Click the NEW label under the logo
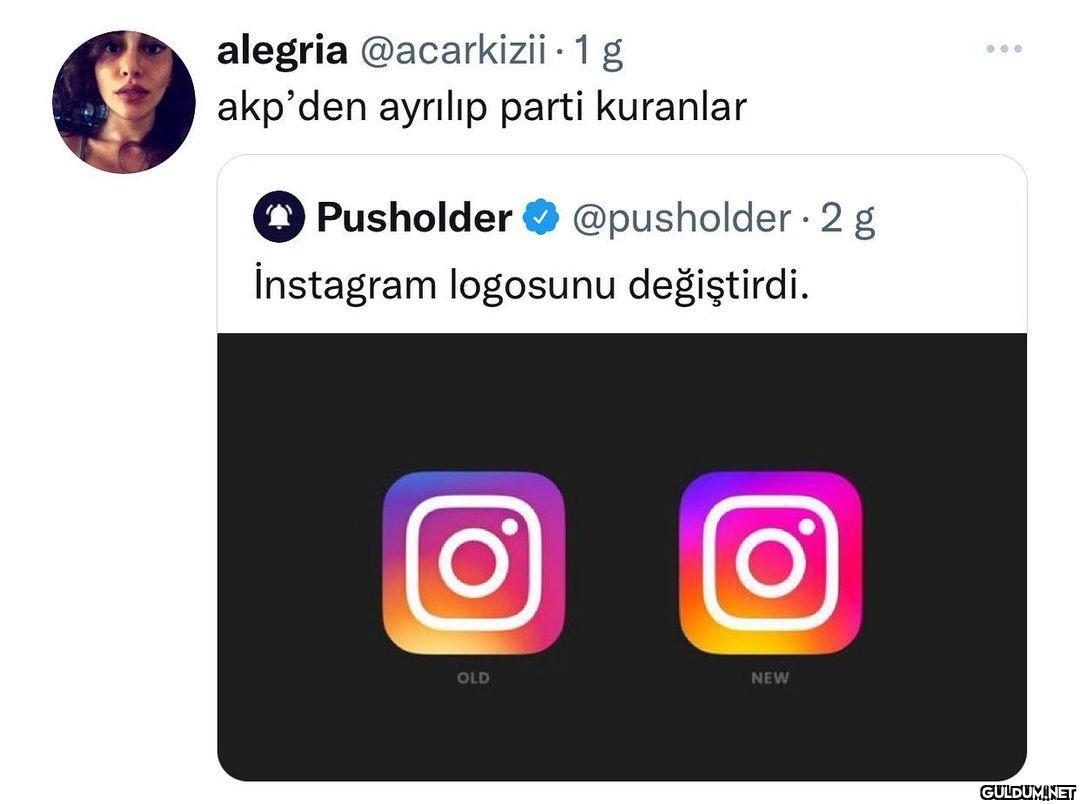 click(770, 678)
